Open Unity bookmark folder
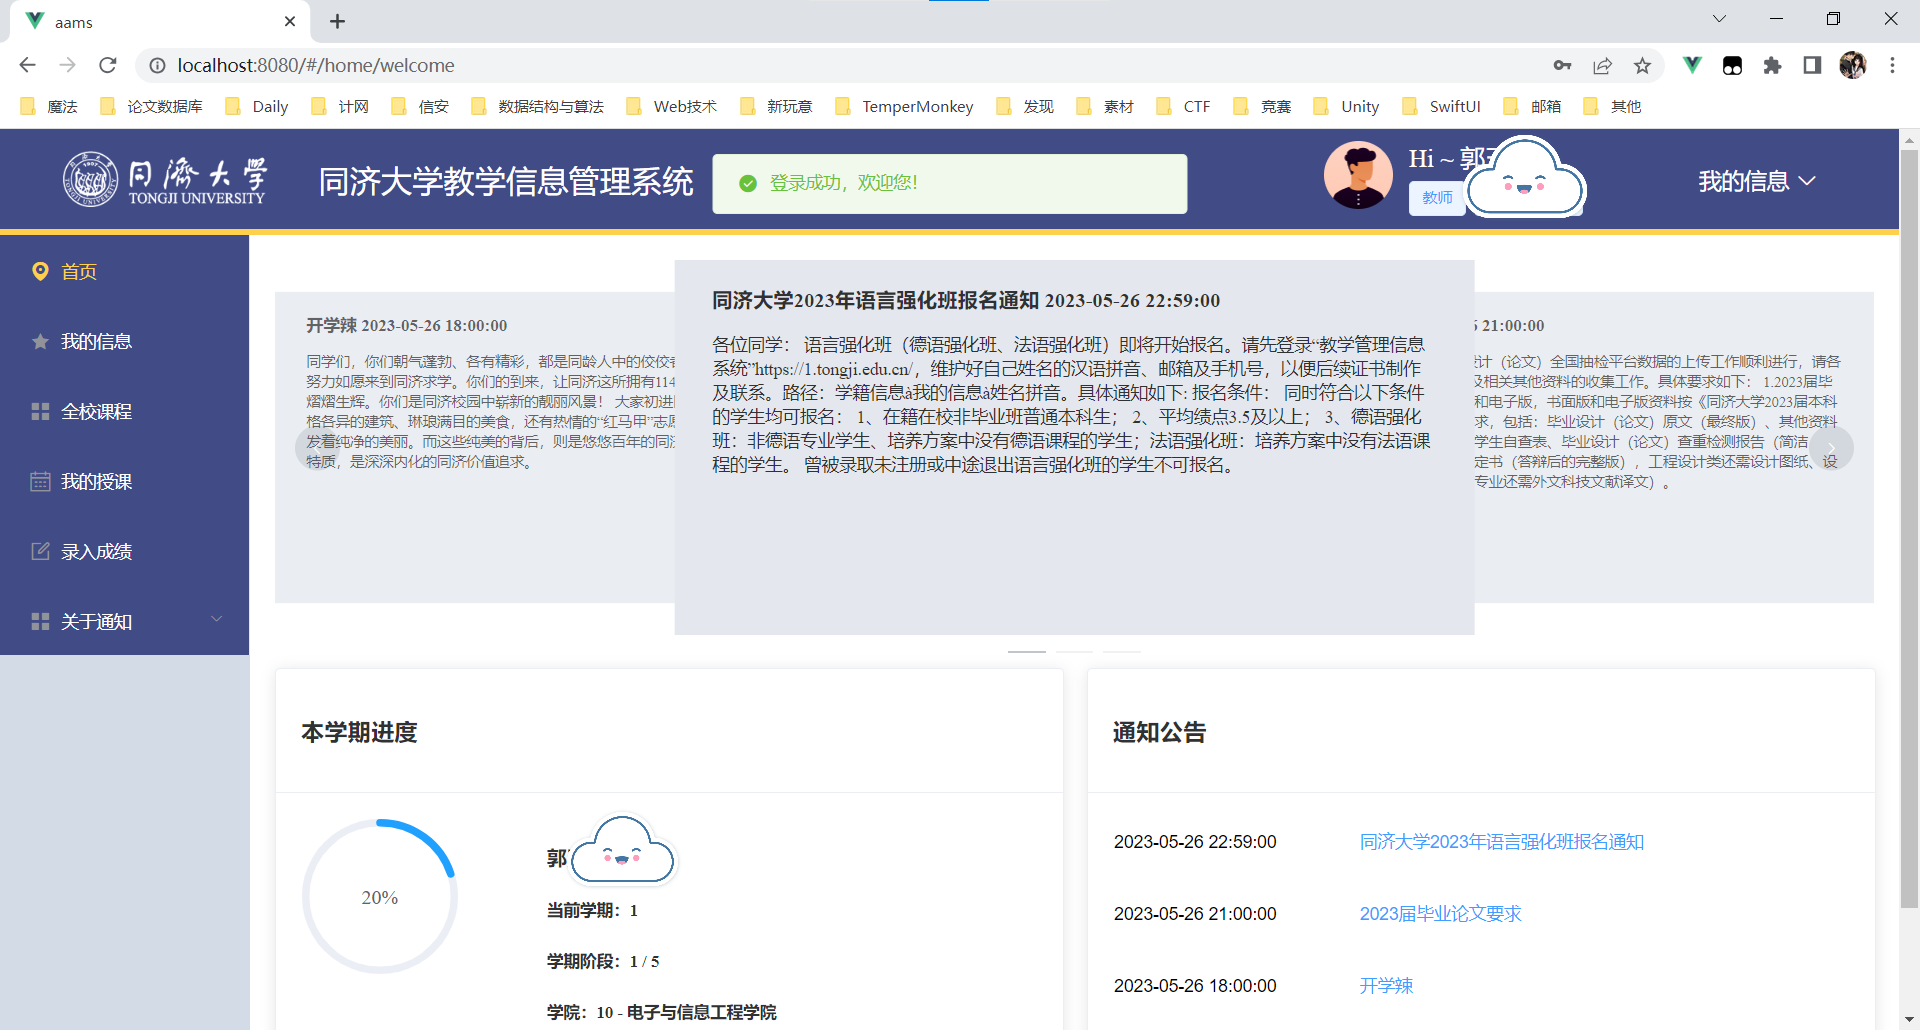 (1347, 106)
